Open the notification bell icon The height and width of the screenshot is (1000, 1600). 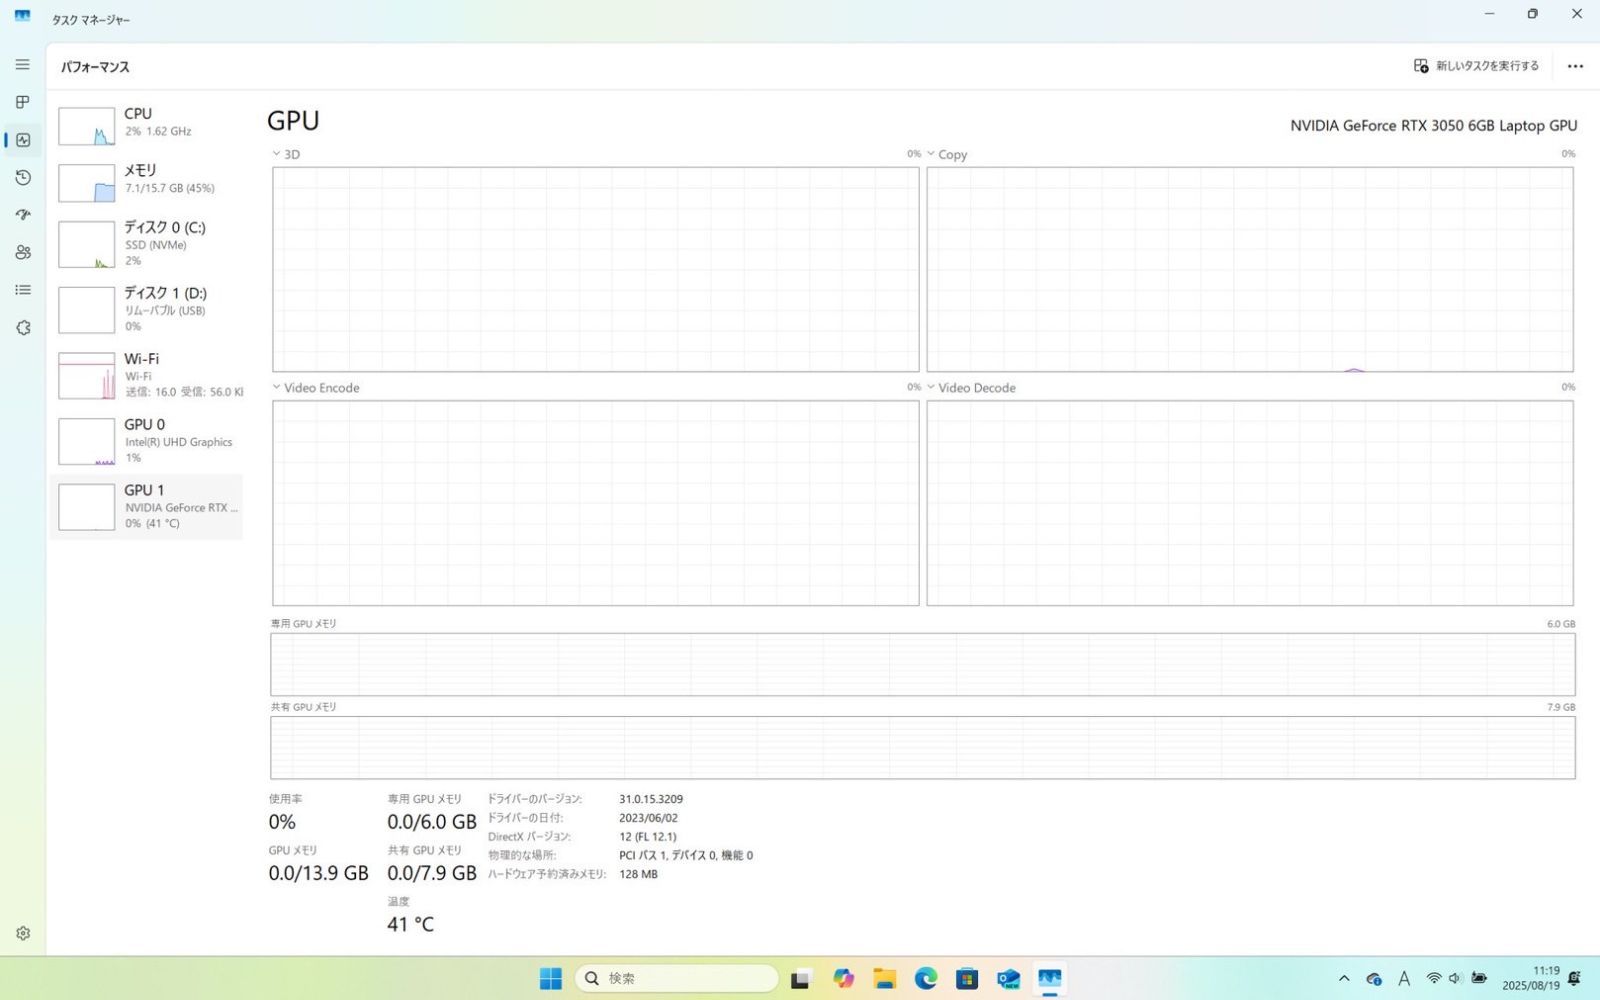(x=1575, y=978)
